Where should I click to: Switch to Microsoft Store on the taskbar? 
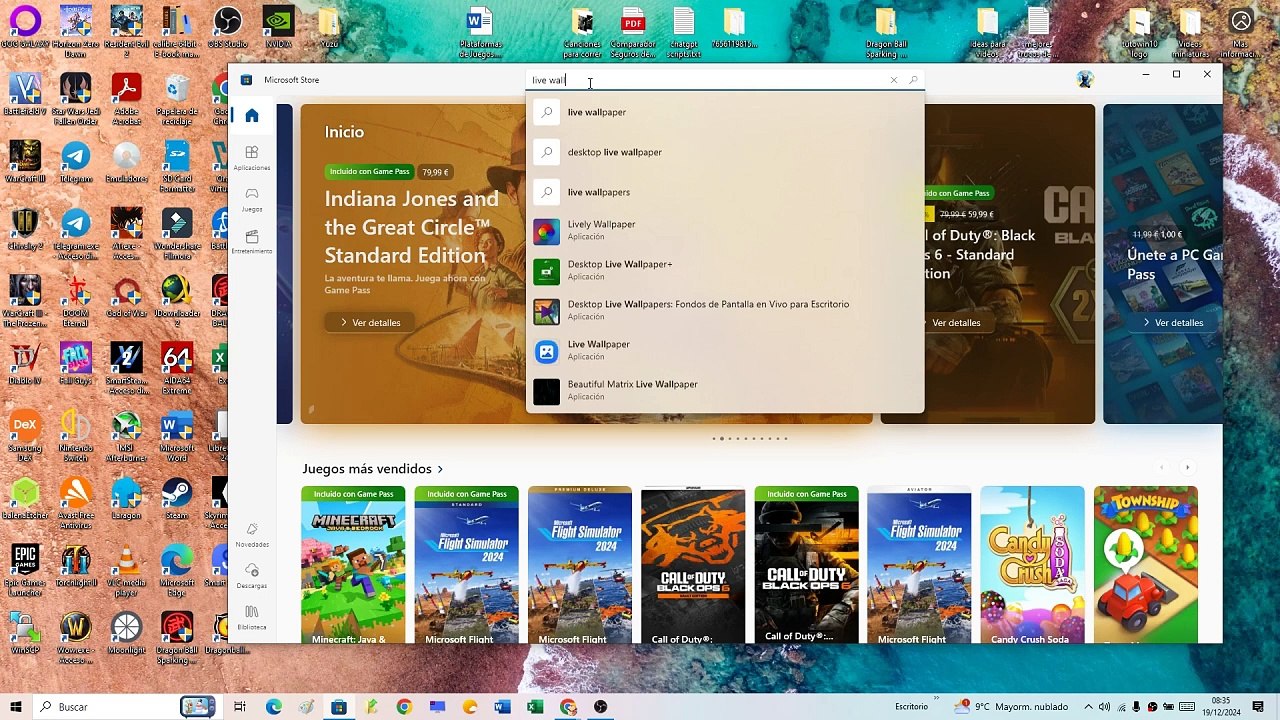point(339,707)
